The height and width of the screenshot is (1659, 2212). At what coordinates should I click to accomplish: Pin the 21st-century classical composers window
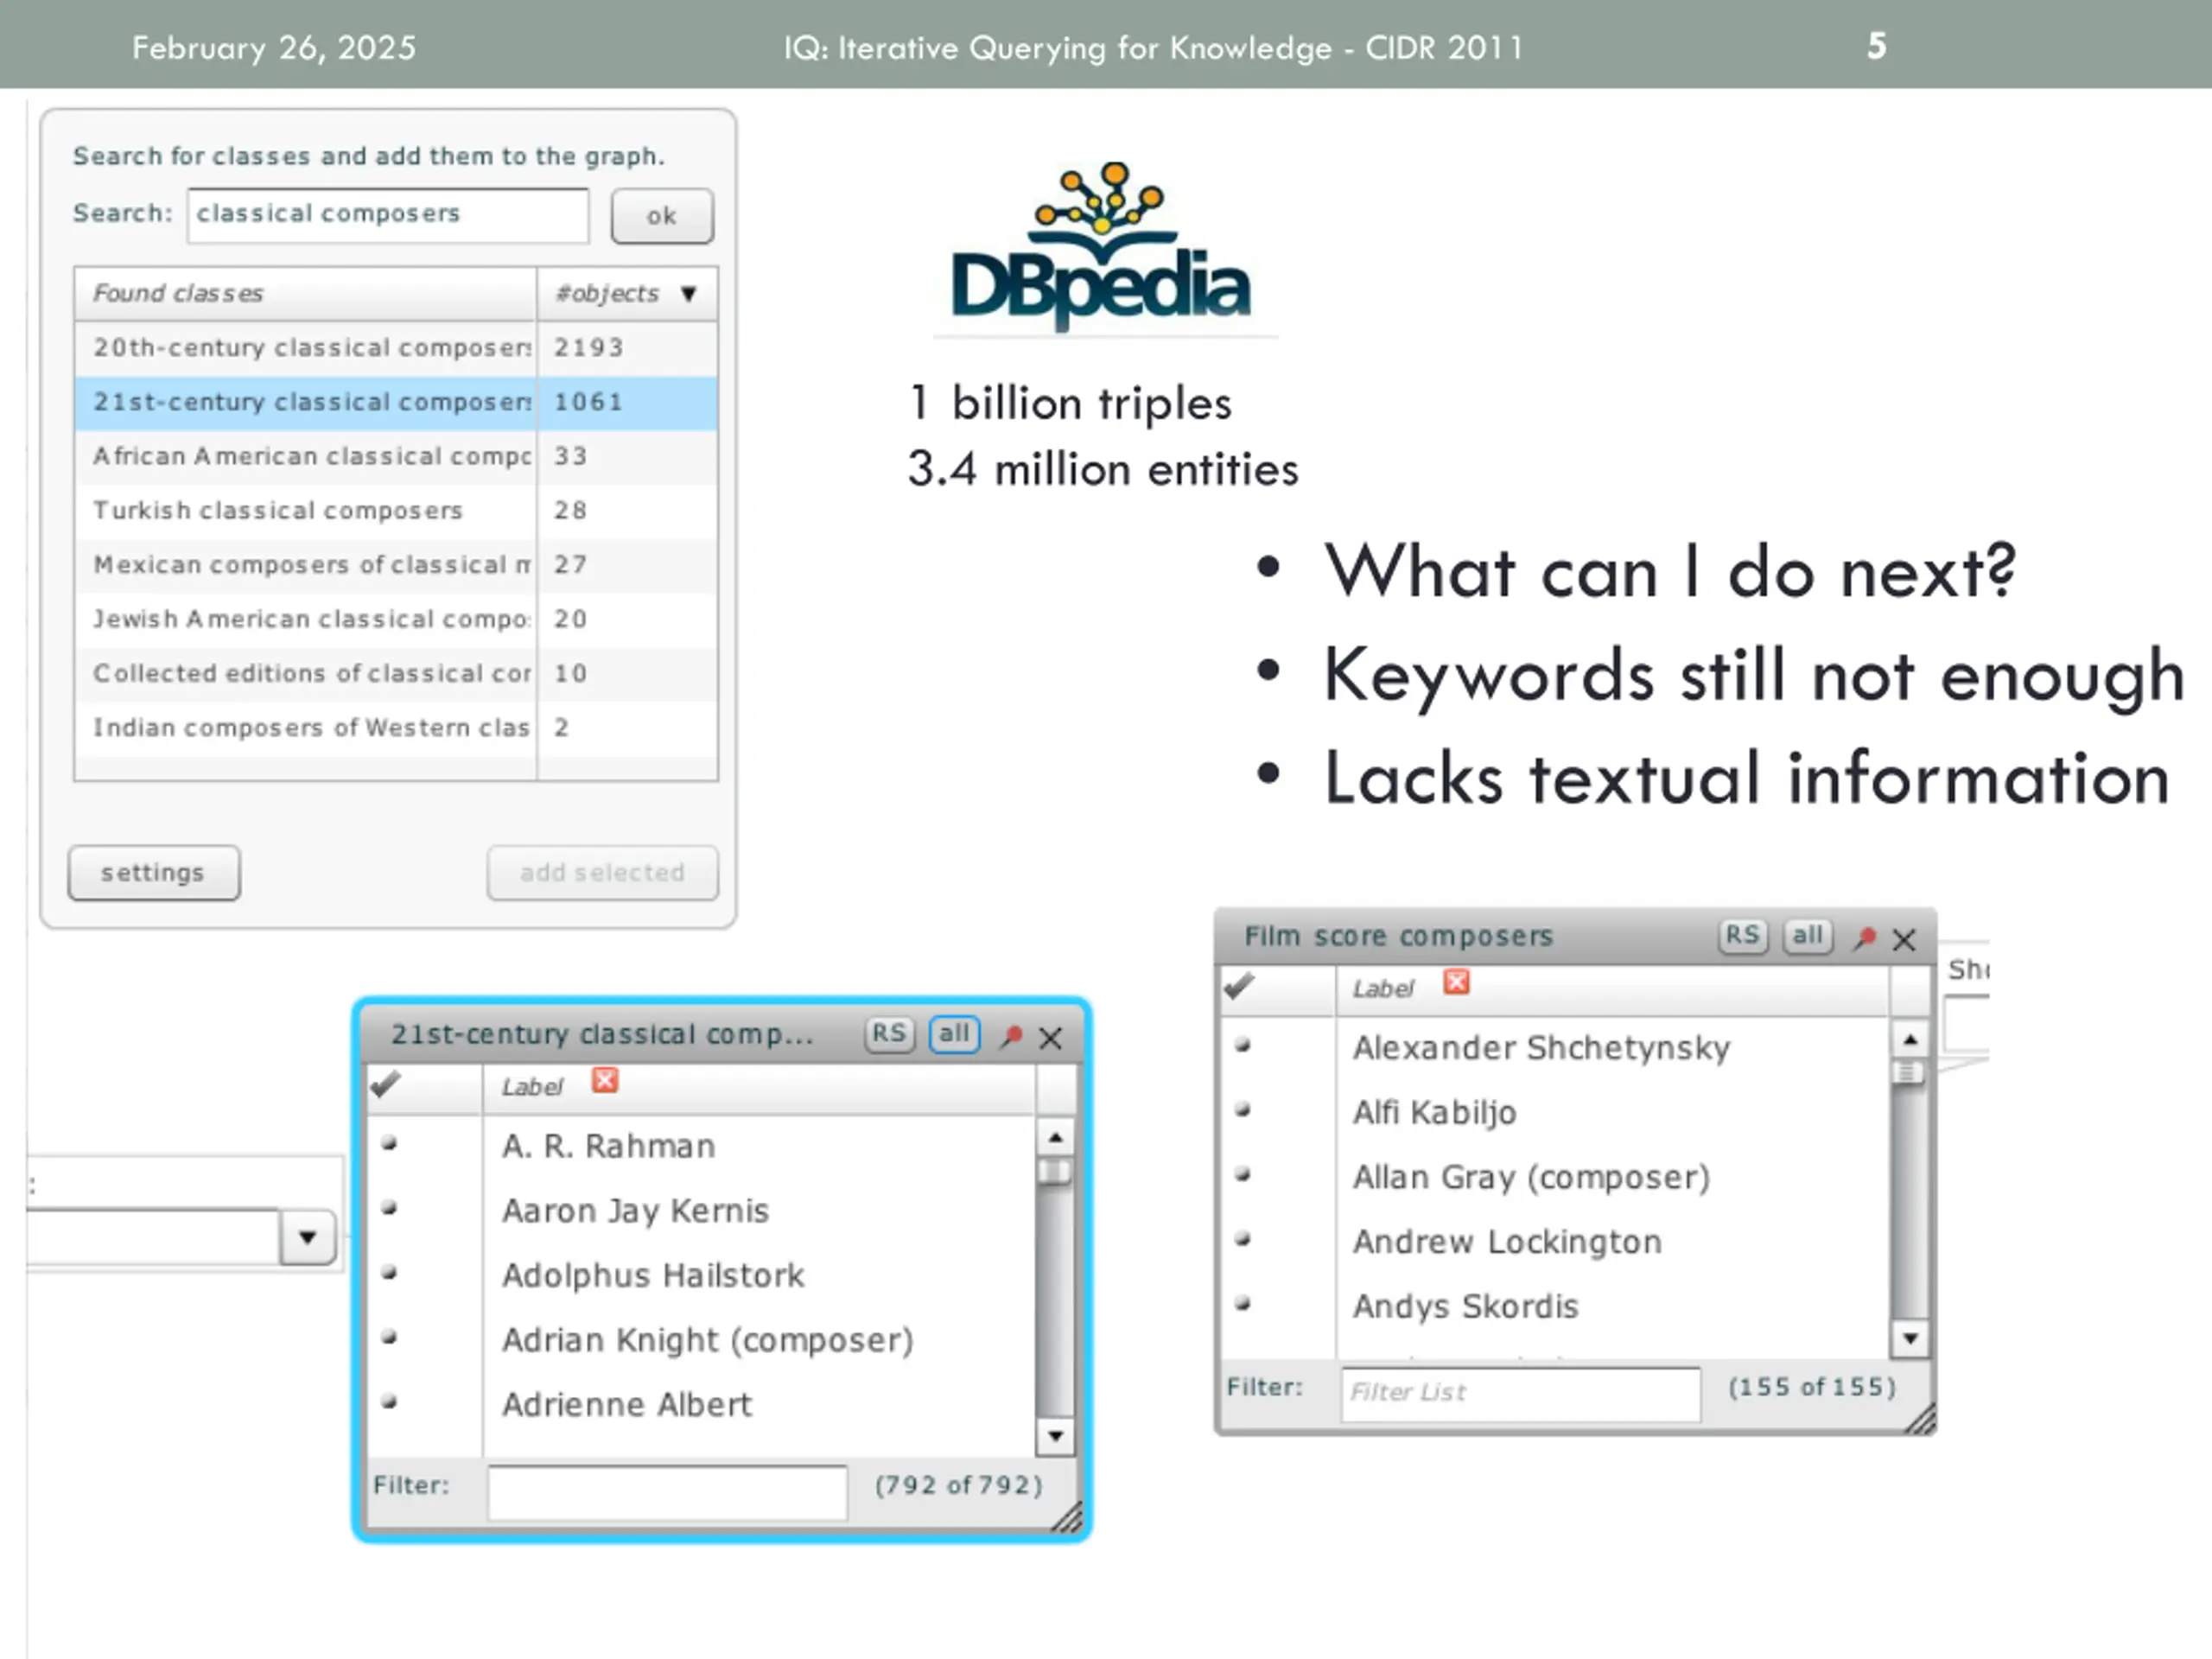click(1011, 1036)
